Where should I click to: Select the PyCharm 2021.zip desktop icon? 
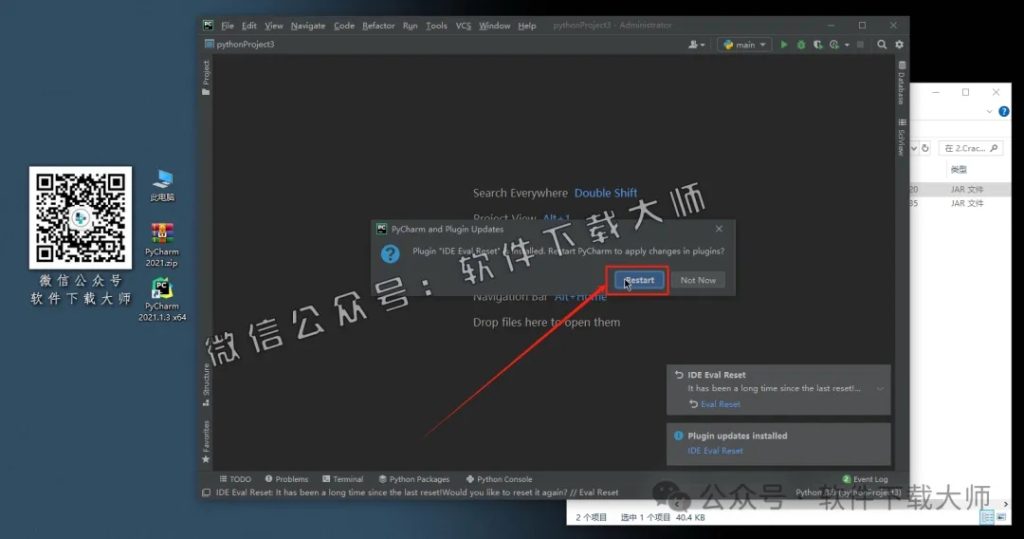click(162, 245)
